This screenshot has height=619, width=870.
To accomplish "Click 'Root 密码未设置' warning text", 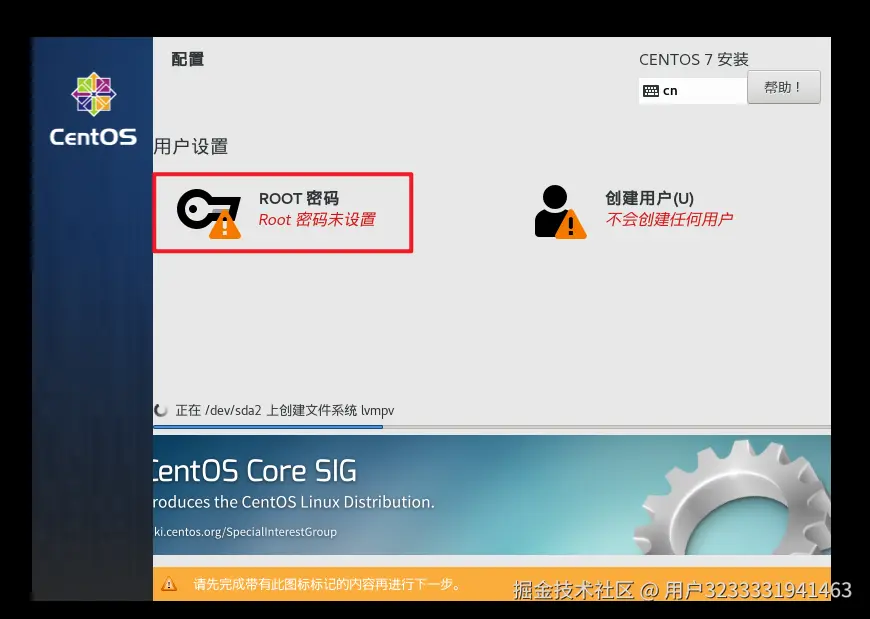I will point(317,220).
